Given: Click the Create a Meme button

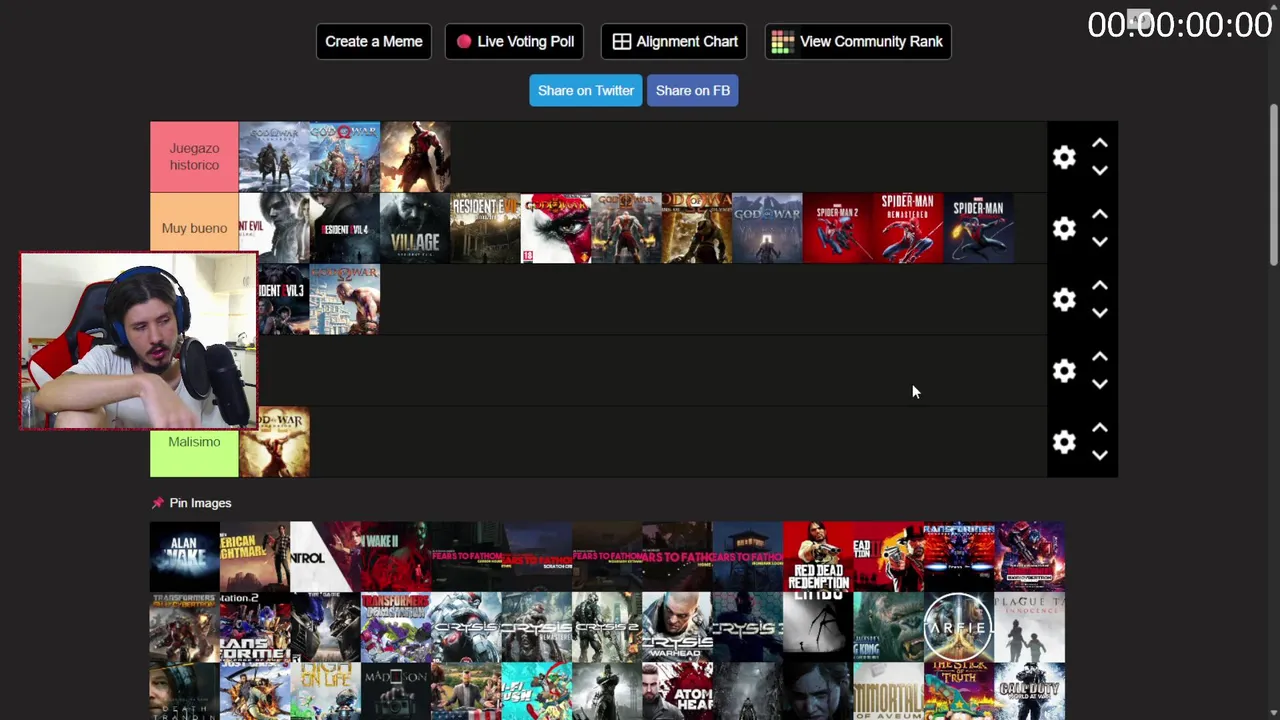Looking at the screenshot, I should pos(374,41).
